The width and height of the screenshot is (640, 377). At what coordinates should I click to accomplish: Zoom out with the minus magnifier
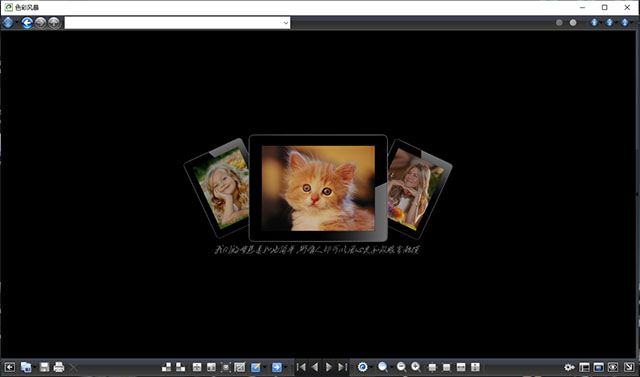[x=401, y=367]
